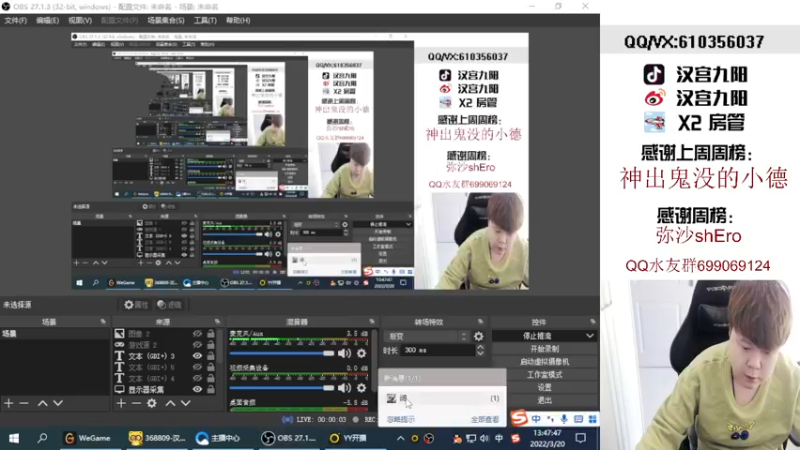
Task: Pop out the 来源 dock panel icon
Action: (x=217, y=322)
